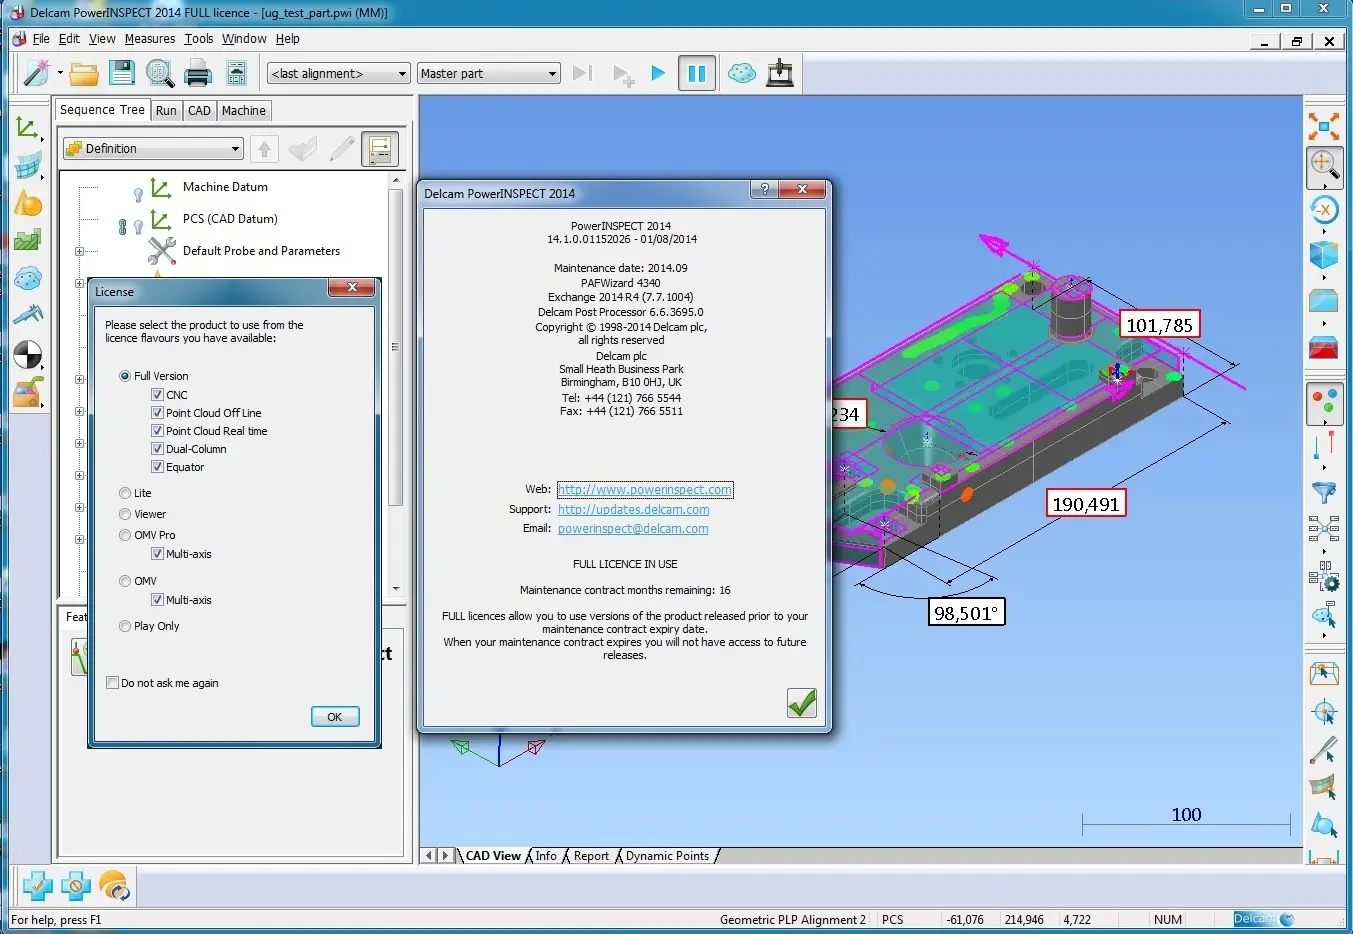Open the File menu
The height and width of the screenshot is (934, 1353).
click(41, 39)
